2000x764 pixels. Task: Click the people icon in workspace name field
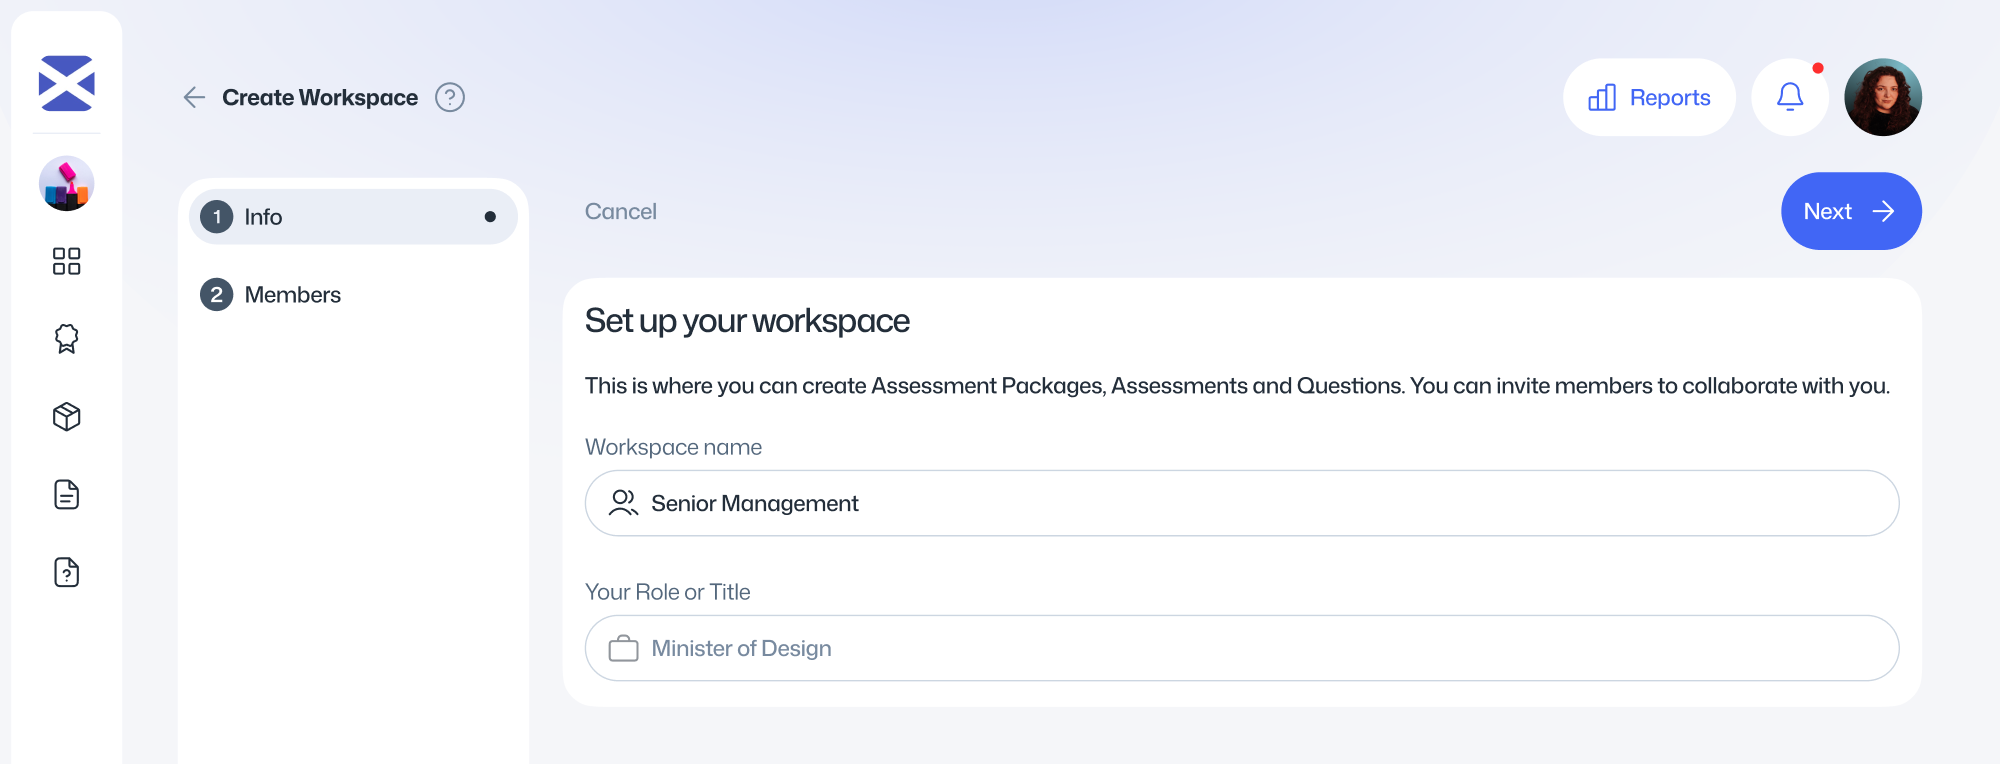(x=623, y=503)
